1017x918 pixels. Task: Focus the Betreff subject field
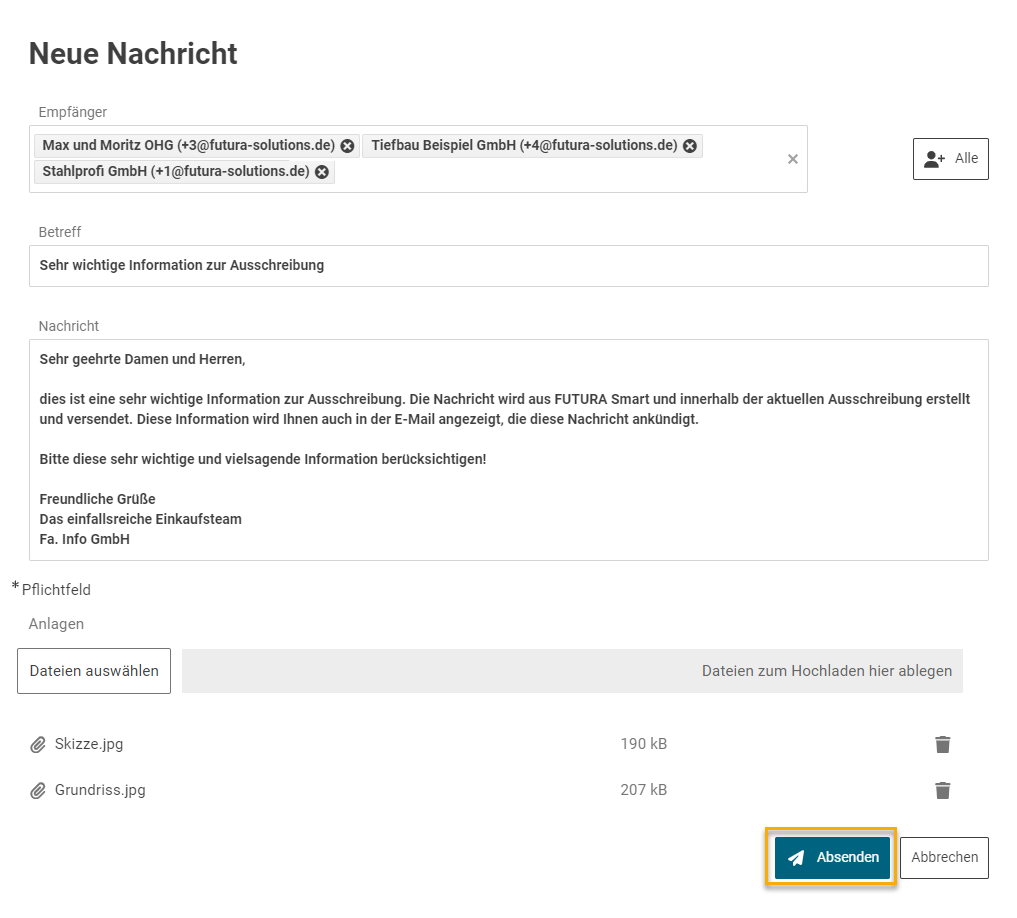point(508,266)
